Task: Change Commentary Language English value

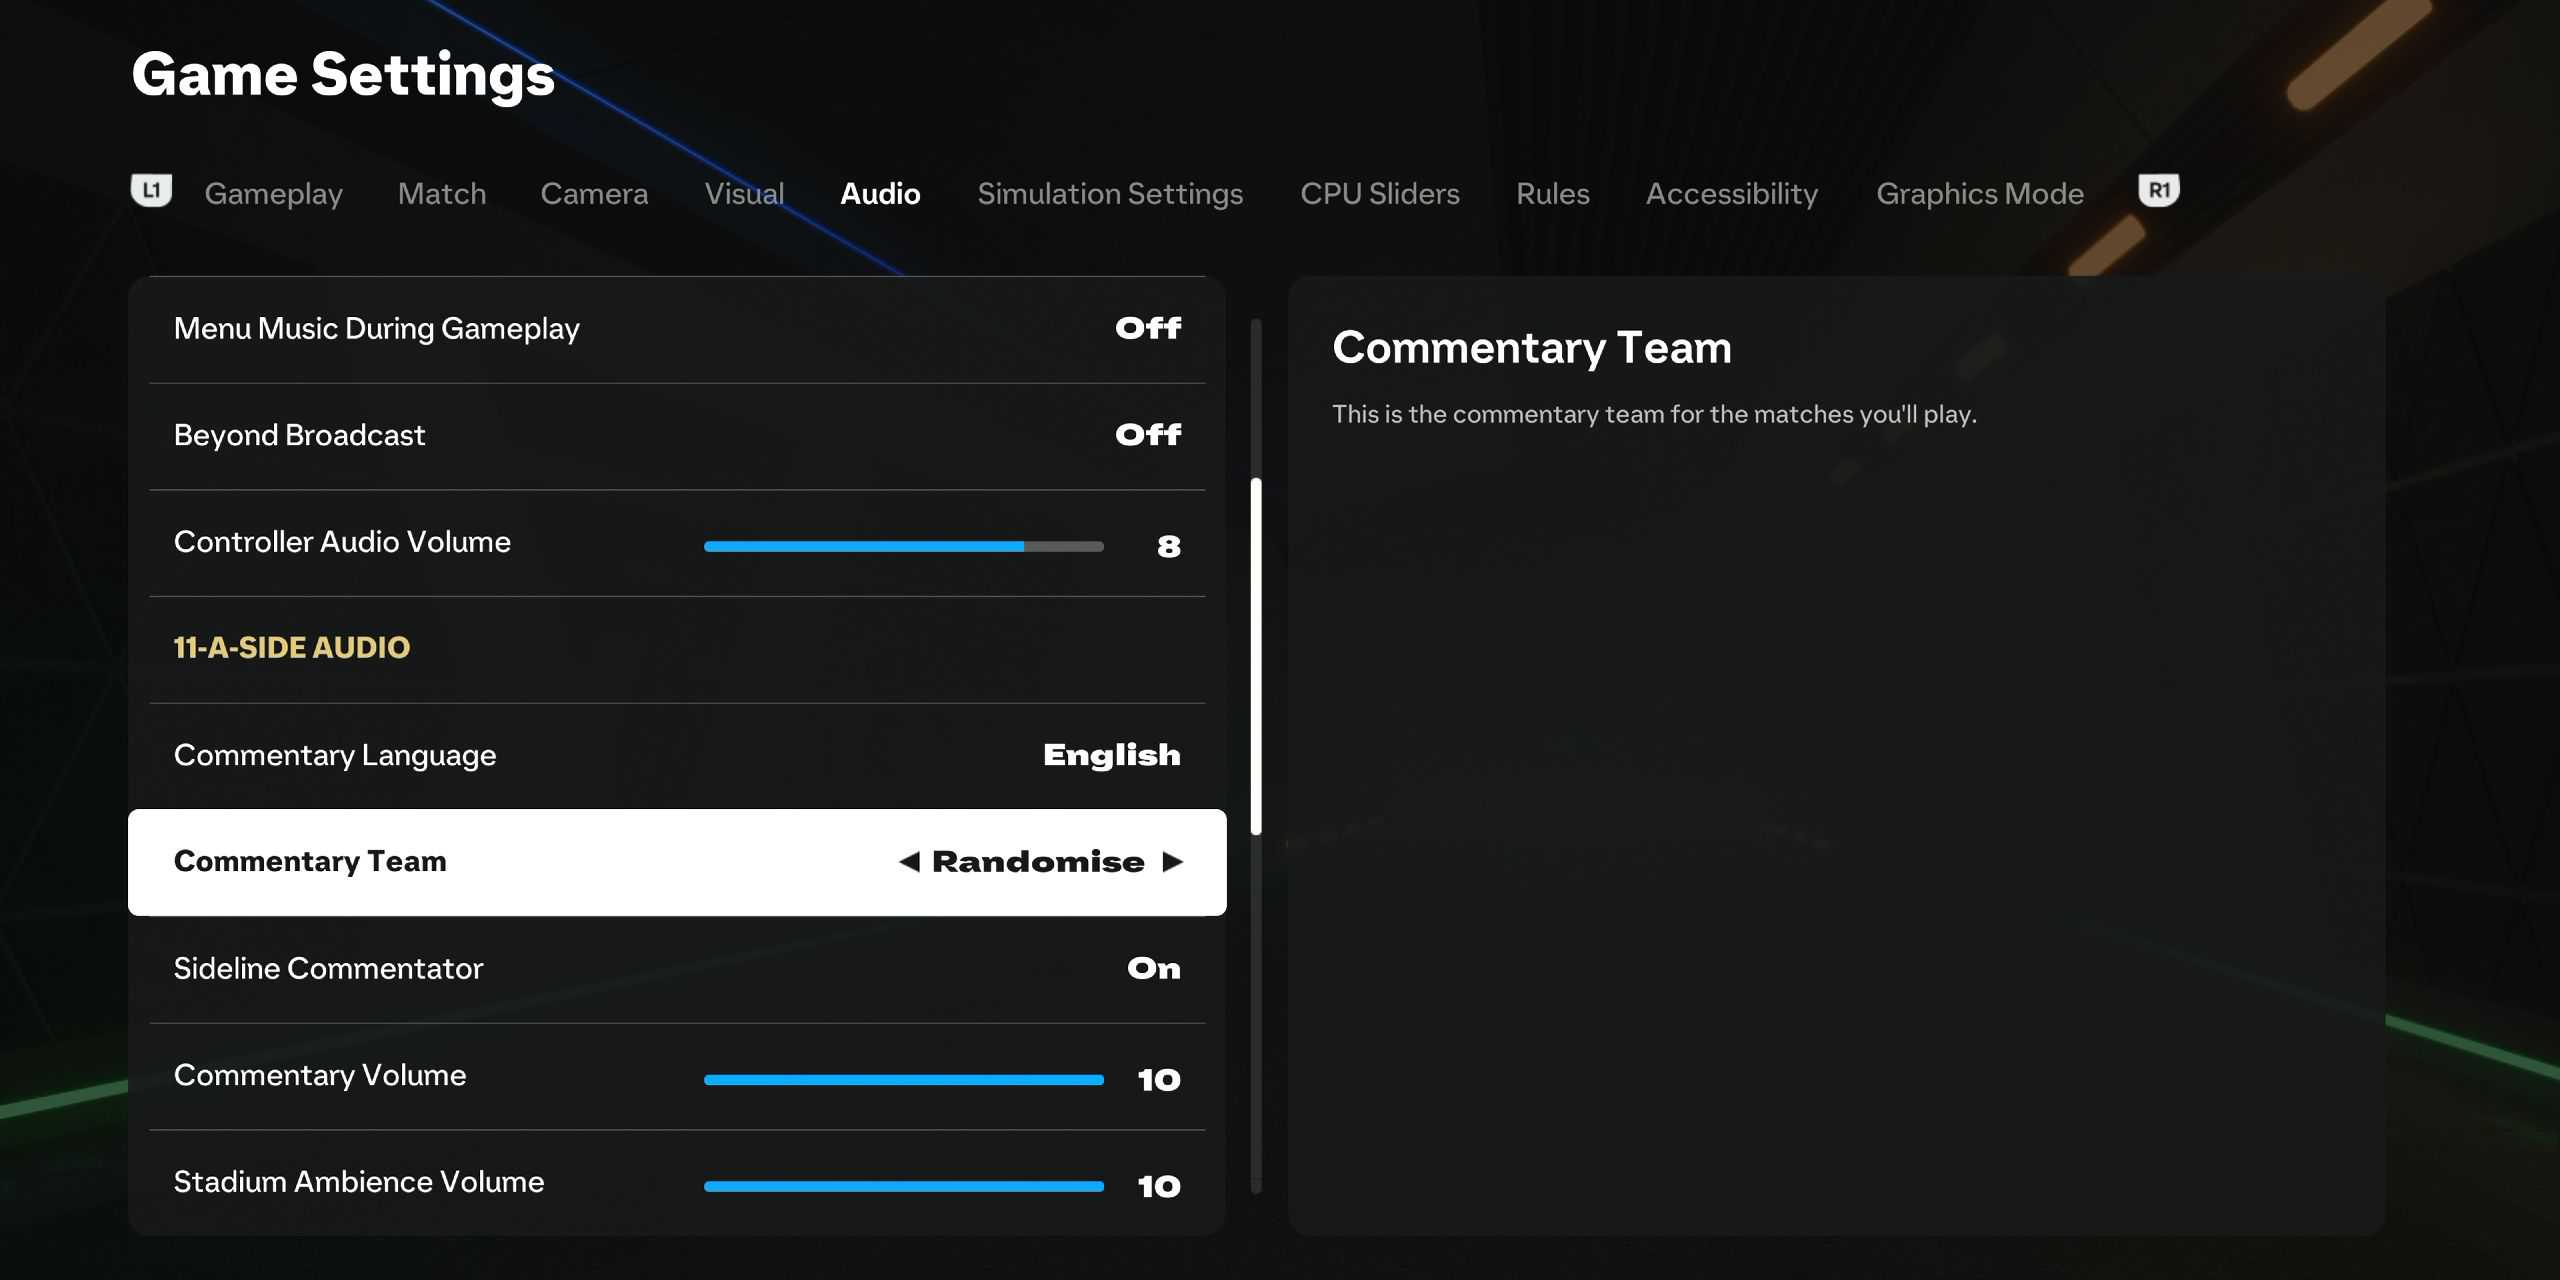Action: click(x=1112, y=755)
